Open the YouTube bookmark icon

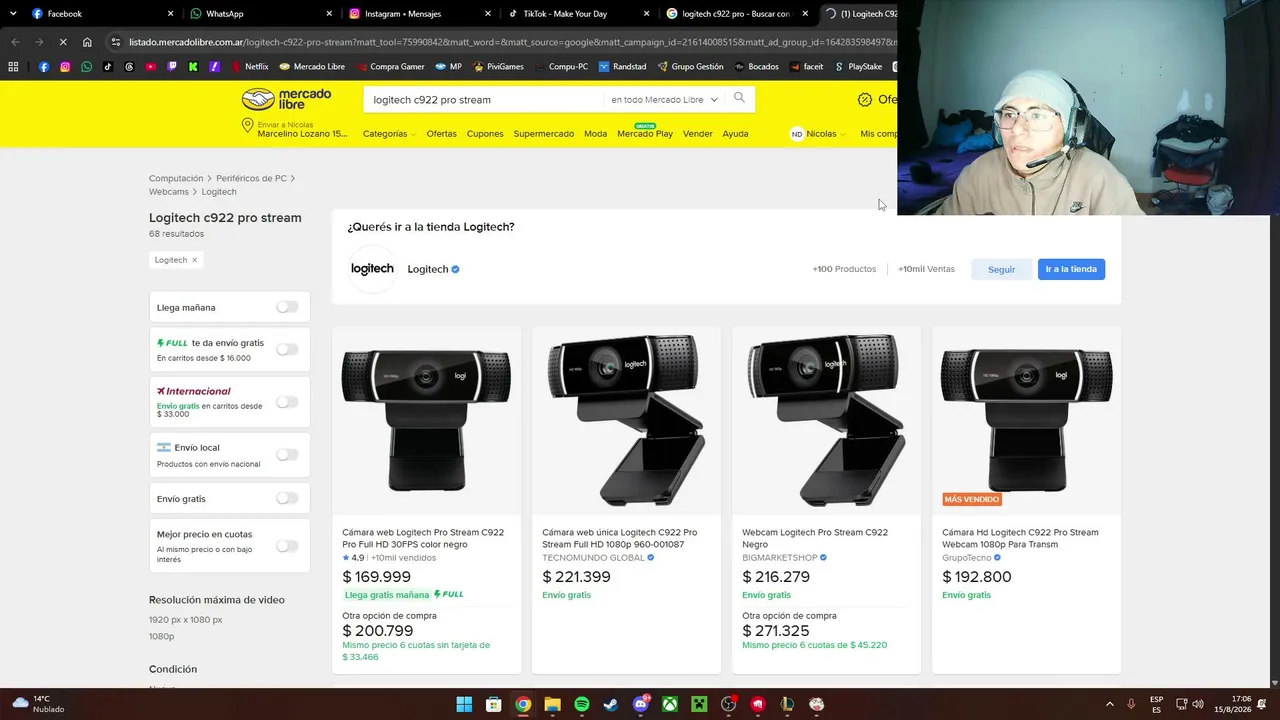tap(150, 67)
